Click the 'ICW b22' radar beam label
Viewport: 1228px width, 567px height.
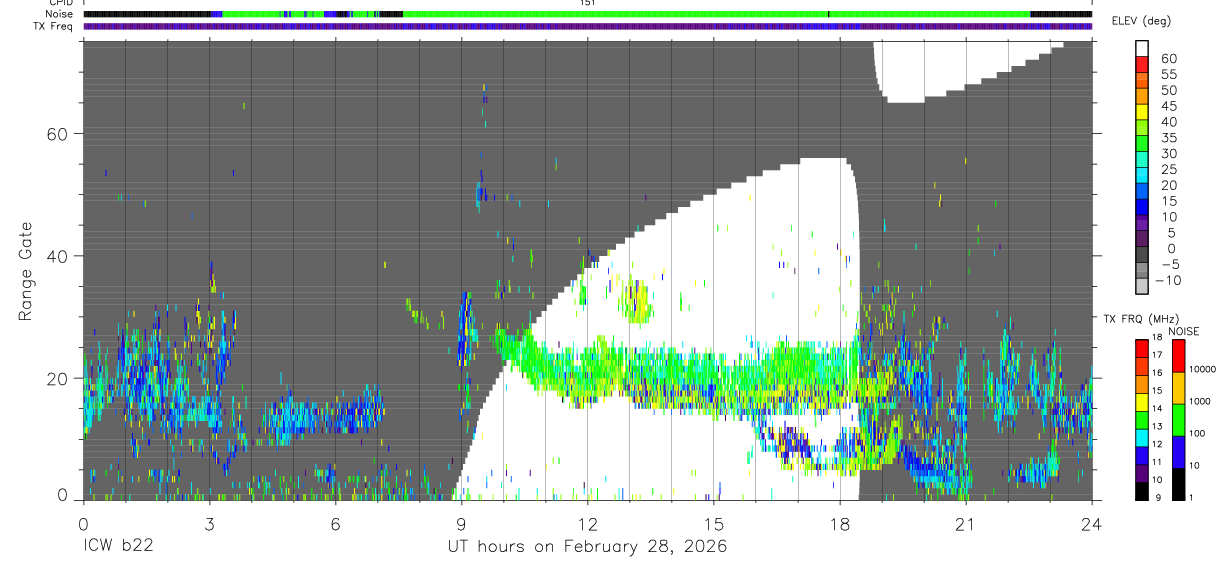click(x=116, y=547)
